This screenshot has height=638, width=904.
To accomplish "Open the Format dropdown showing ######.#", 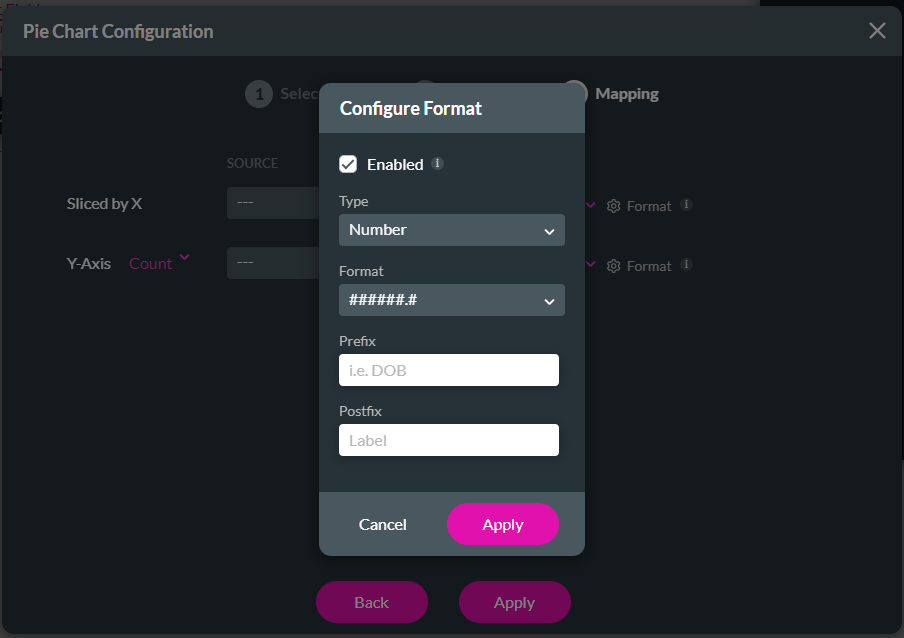I will [451, 300].
